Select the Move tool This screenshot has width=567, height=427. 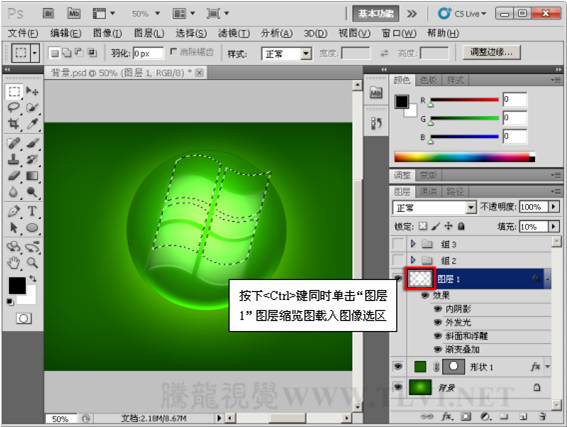point(32,91)
